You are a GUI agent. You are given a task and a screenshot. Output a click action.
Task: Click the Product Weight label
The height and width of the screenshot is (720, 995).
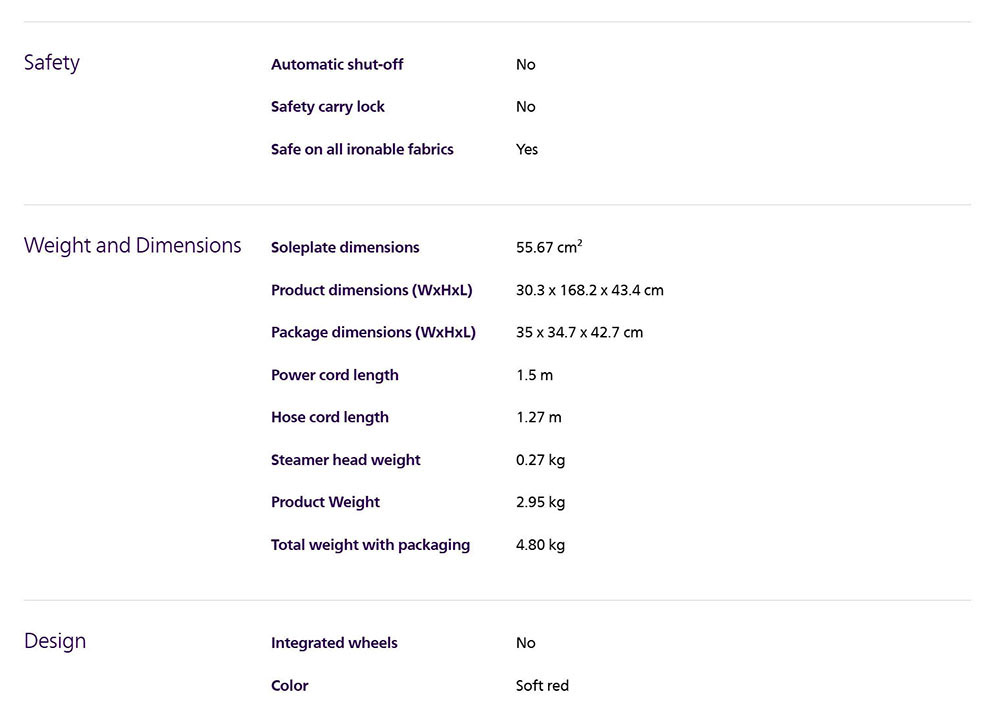click(x=326, y=503)
